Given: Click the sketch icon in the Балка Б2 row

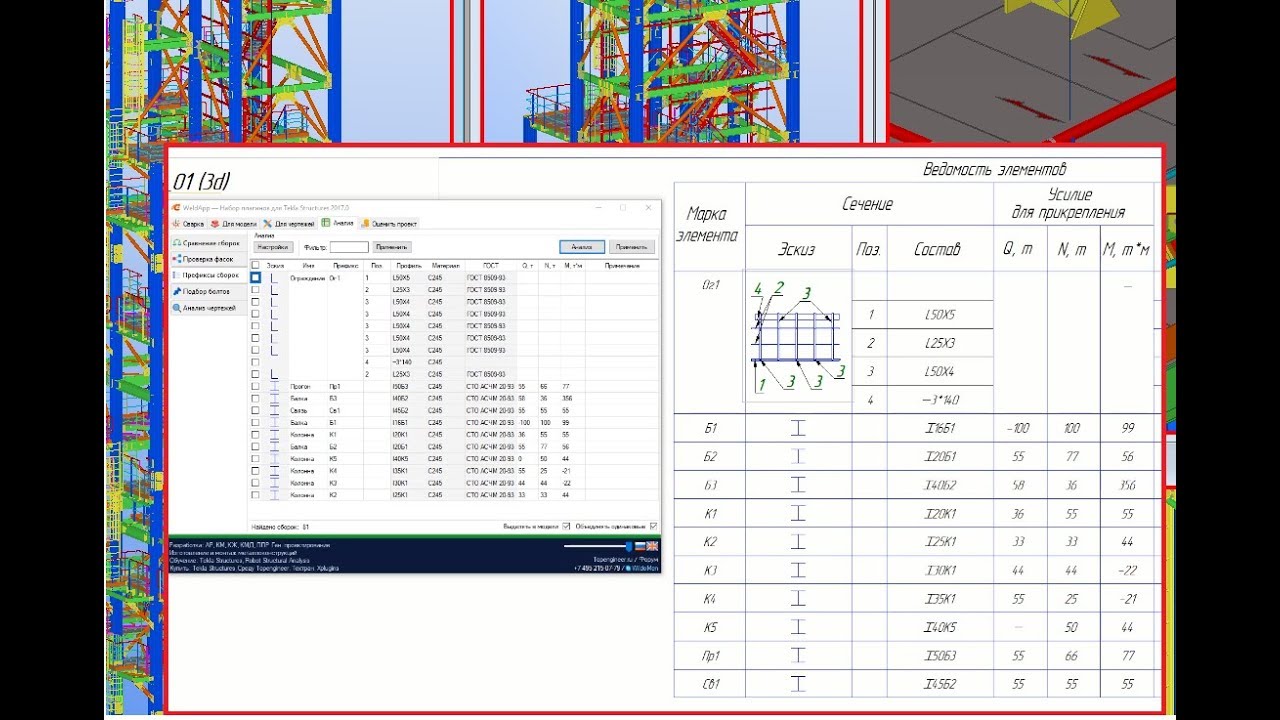Looking at the screenshot, I should click(x=274, y=446).
